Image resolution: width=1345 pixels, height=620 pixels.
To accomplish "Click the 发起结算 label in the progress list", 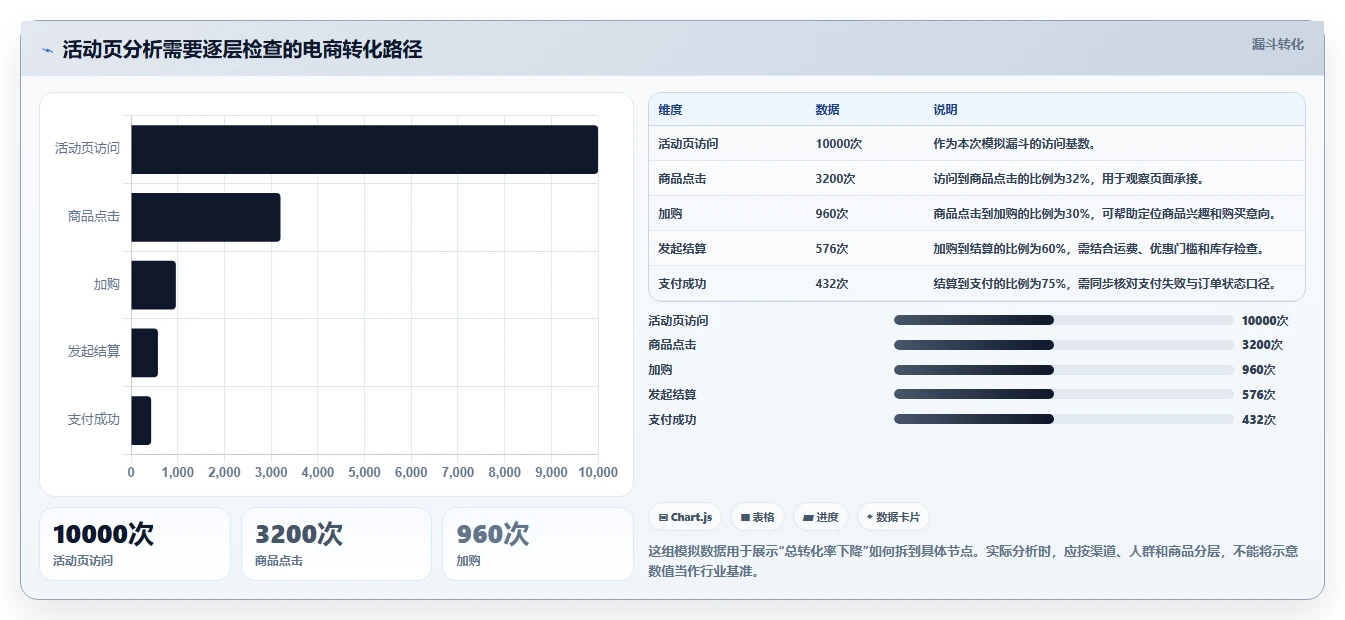I will click(x=672, y=395).
